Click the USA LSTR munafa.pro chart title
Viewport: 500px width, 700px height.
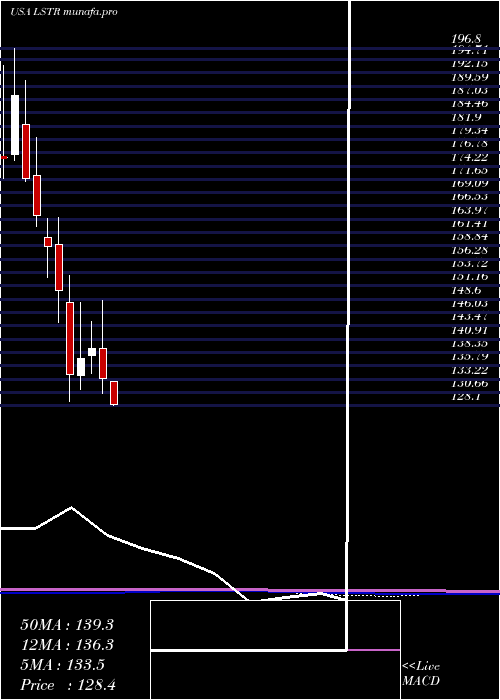[x=64, y=12]
